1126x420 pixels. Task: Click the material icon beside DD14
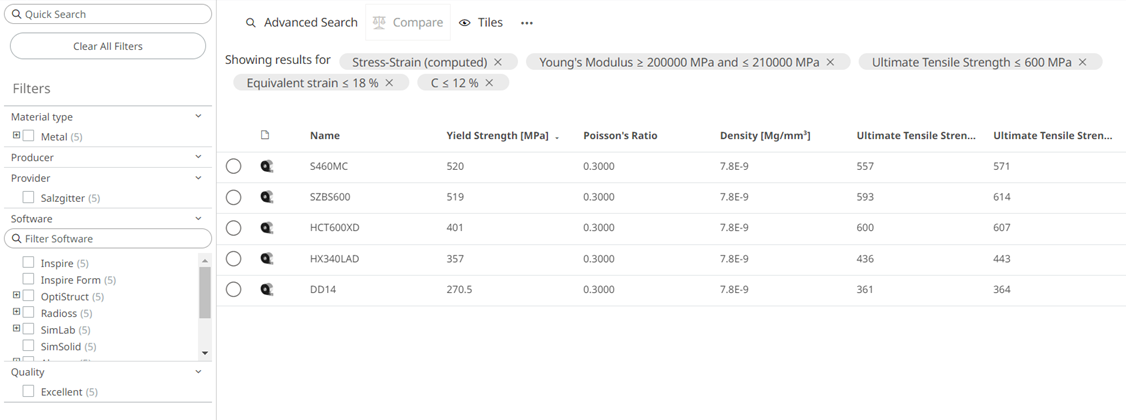click(266, 290)
